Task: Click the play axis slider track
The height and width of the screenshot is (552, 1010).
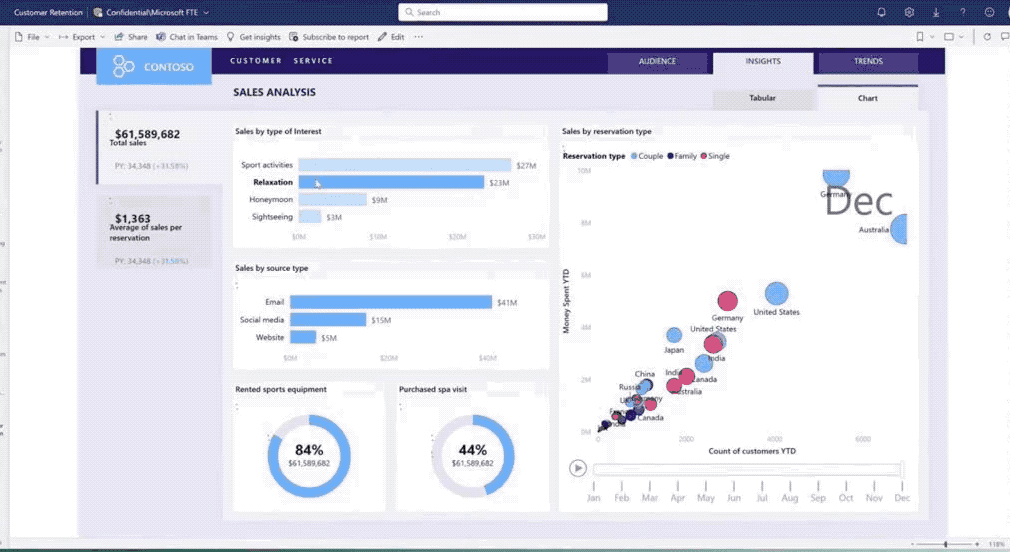Action: [x=747, y=470]
